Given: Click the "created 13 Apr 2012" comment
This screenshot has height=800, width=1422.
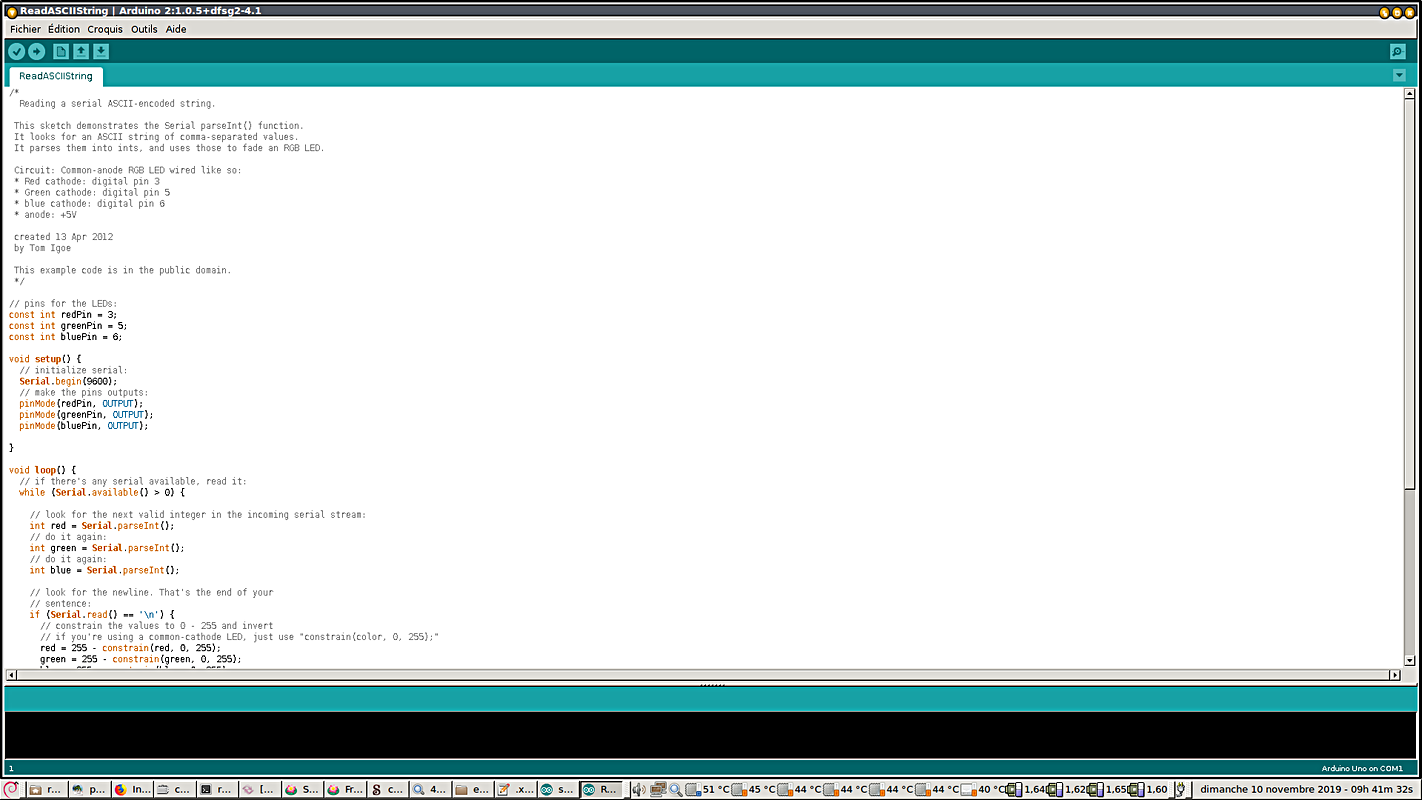Looking at the screenshot, I should pos(63,236).
